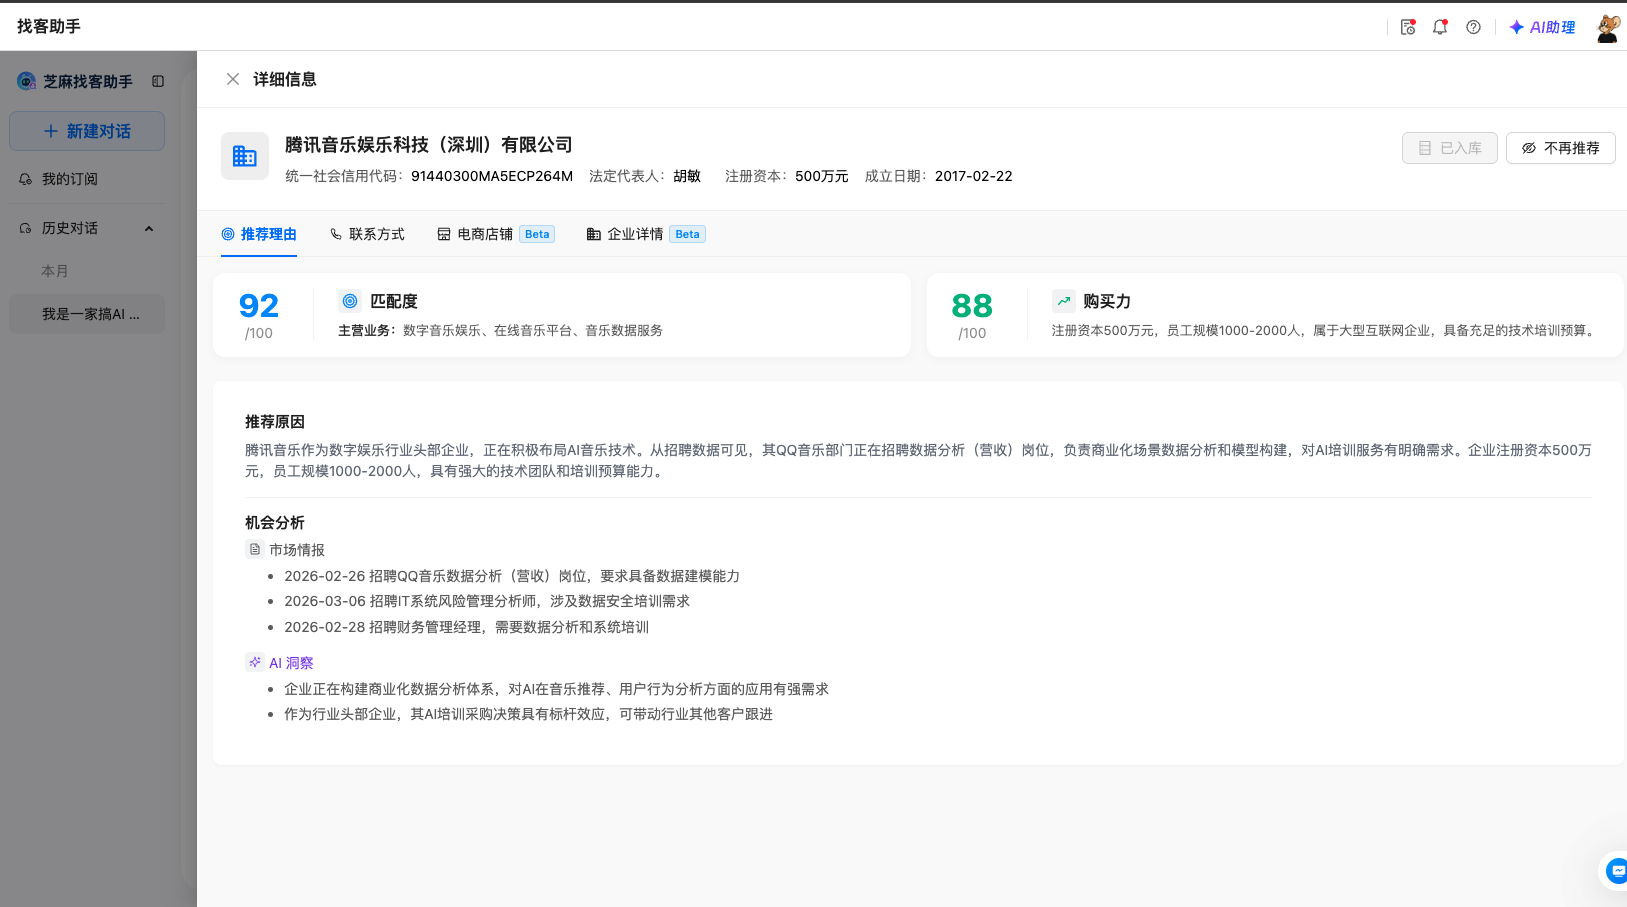1627x907 pixels.
Task: Click the Beta badge next to 企业详情
Action: tap(687, 234)
